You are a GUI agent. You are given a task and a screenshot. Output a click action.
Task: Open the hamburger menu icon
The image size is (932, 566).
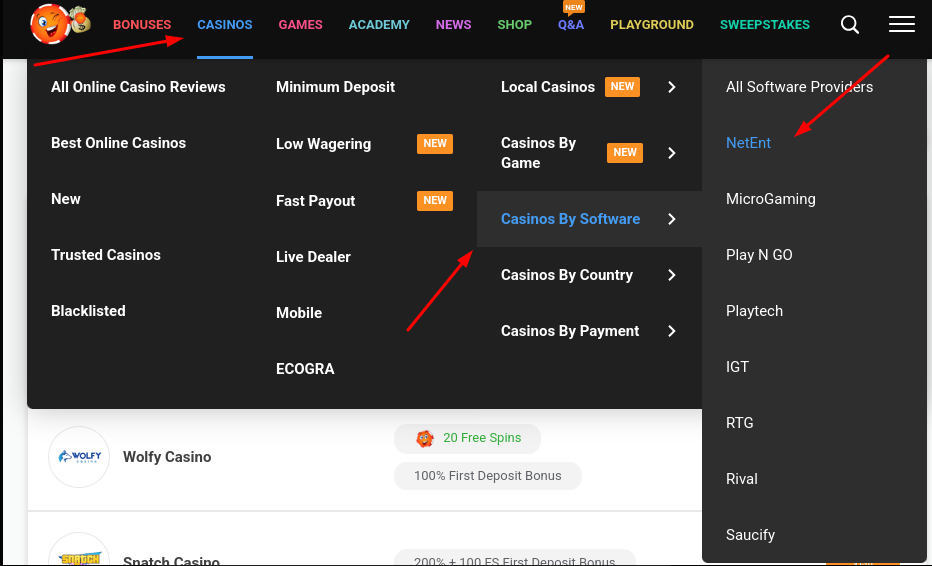click(902, 25)
